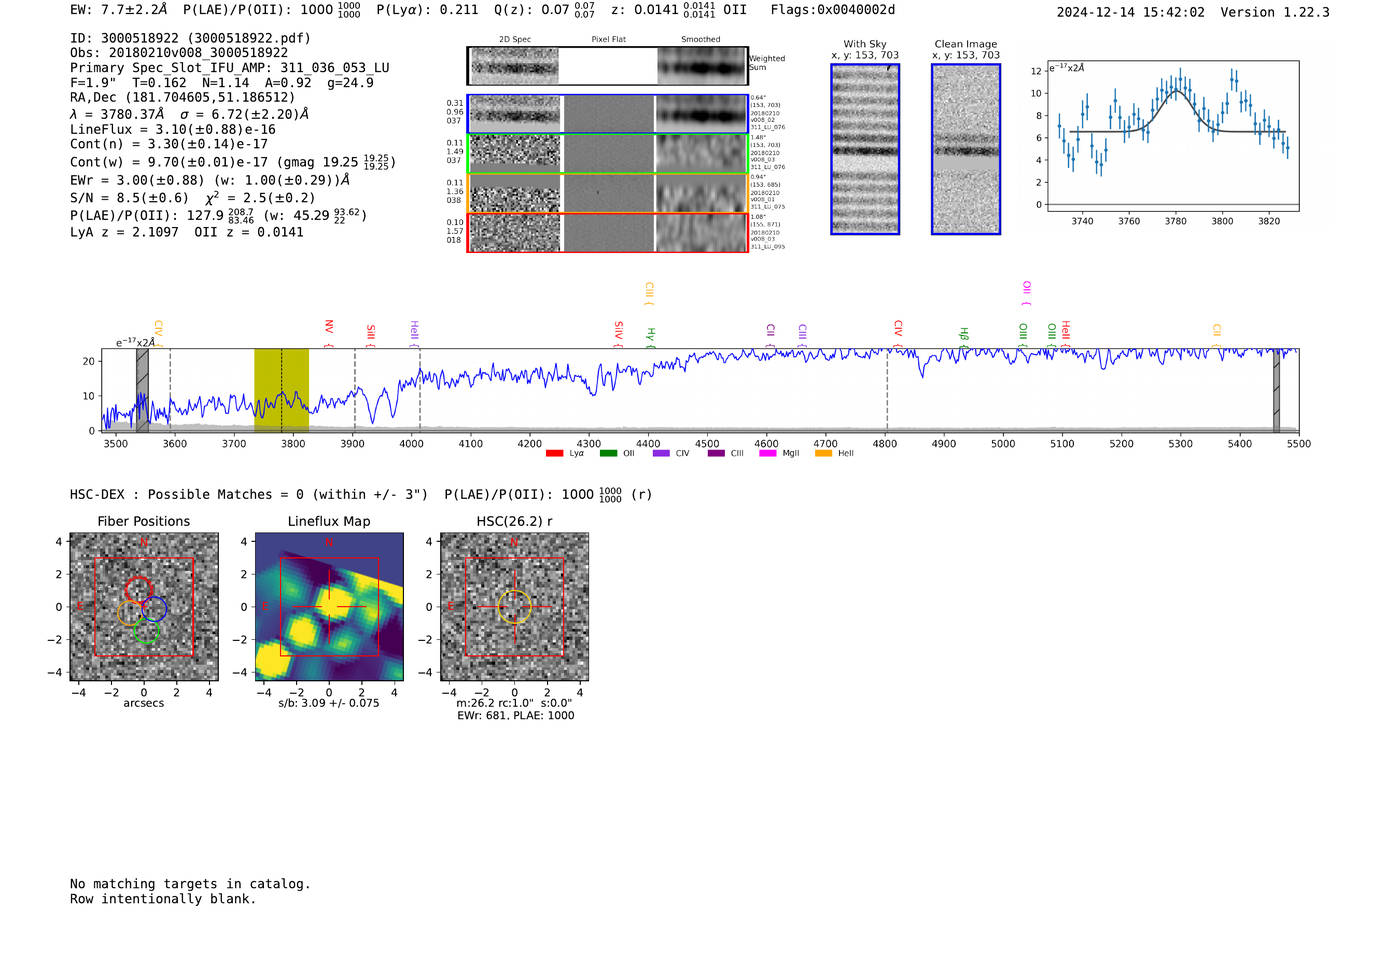Click the P(Lyα): 0.211 header value
The height and width of the screenshot is (953, 1400).
427,10
